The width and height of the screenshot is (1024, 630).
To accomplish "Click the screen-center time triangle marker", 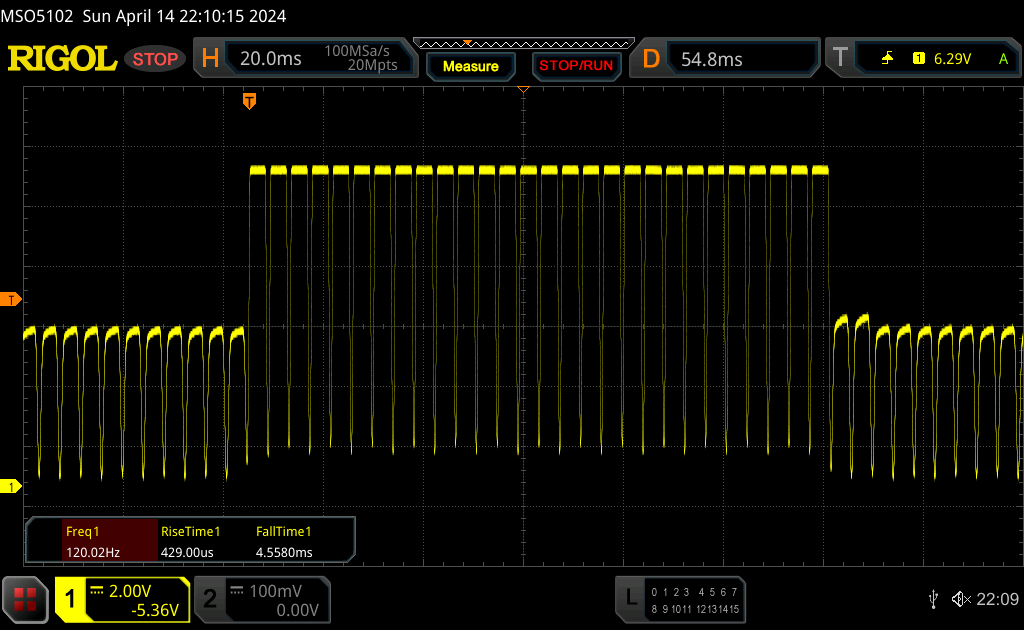I will click(523, 89).
